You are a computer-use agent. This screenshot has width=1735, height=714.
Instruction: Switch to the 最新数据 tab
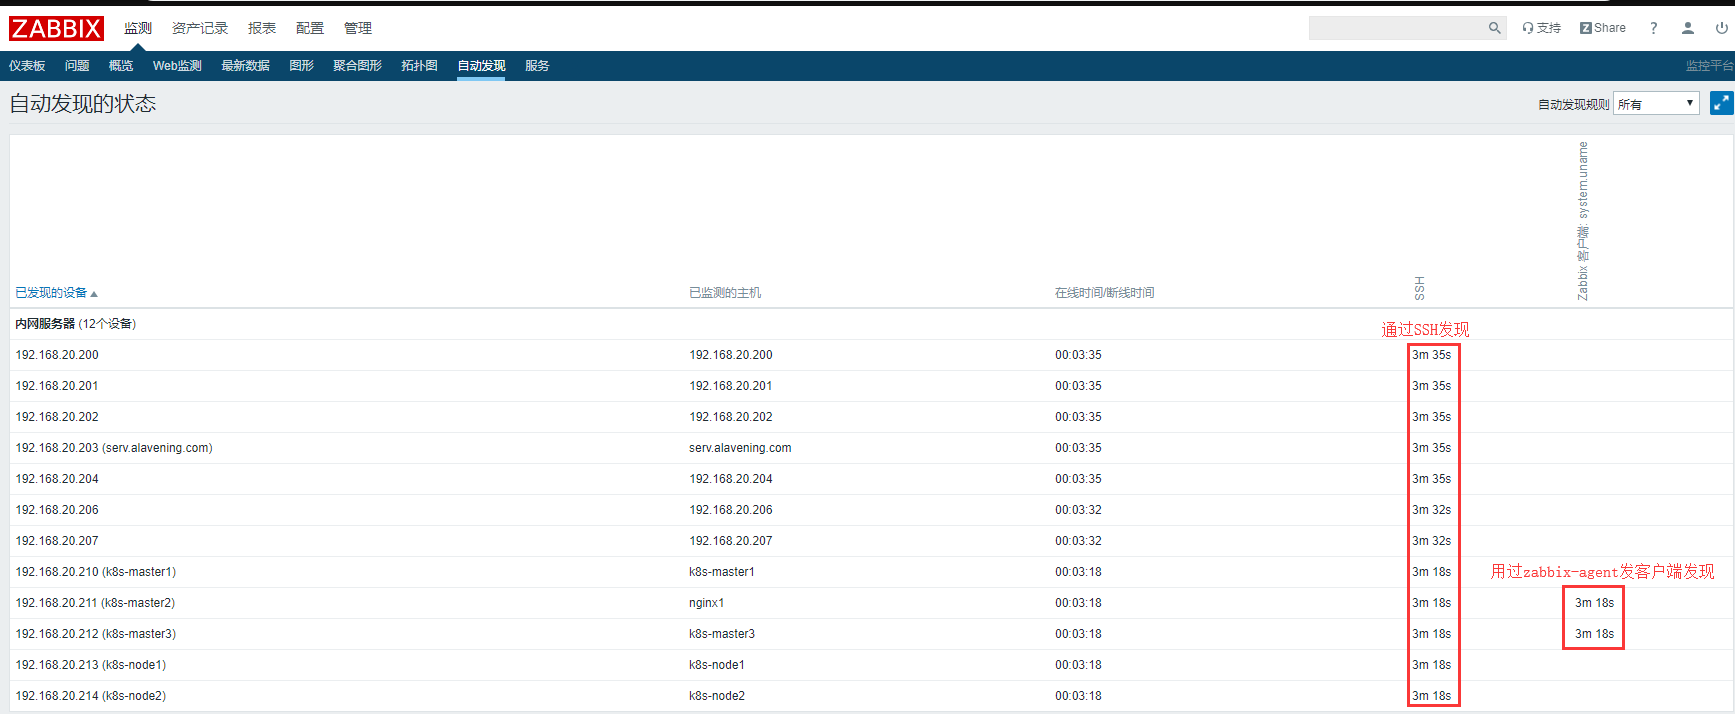pyautogui.click(x=245, y=66)
